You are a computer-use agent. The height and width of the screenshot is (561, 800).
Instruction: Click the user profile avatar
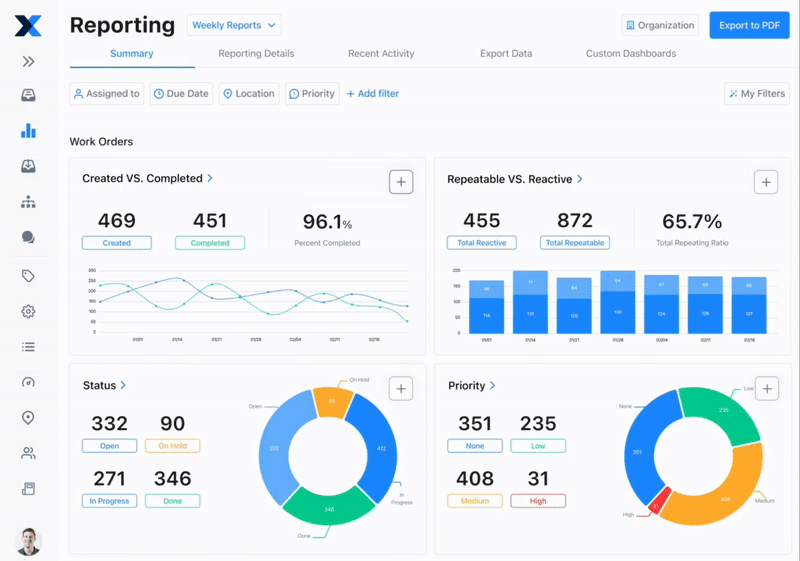(28, 541)
